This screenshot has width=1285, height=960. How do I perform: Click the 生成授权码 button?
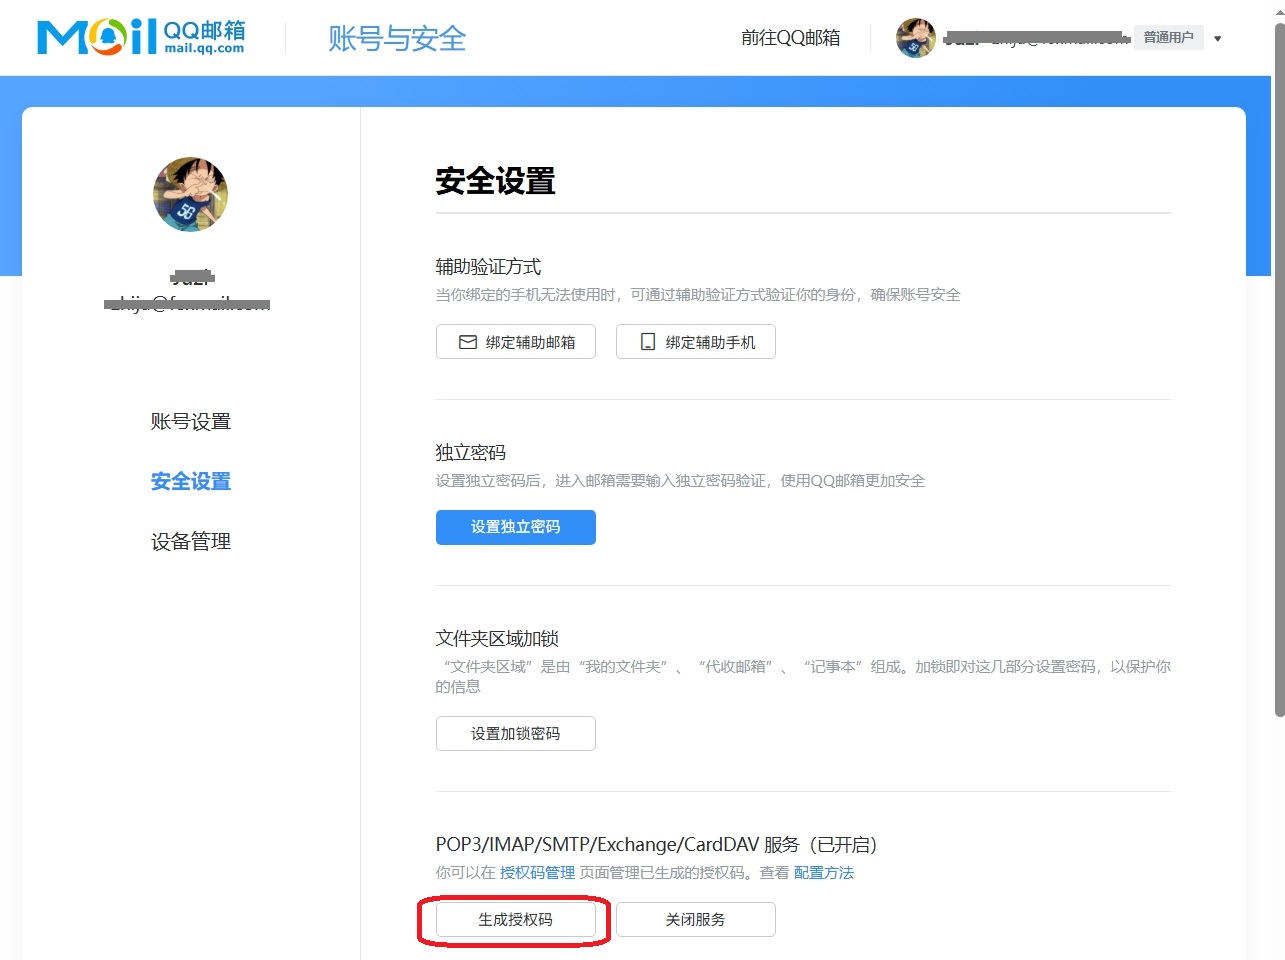point(515,920)
